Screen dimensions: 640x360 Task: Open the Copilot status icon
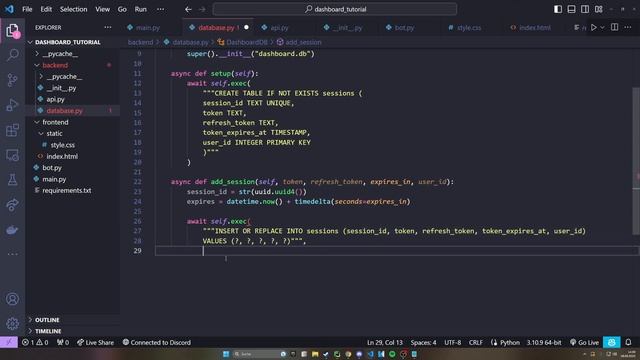coord(611,342)
